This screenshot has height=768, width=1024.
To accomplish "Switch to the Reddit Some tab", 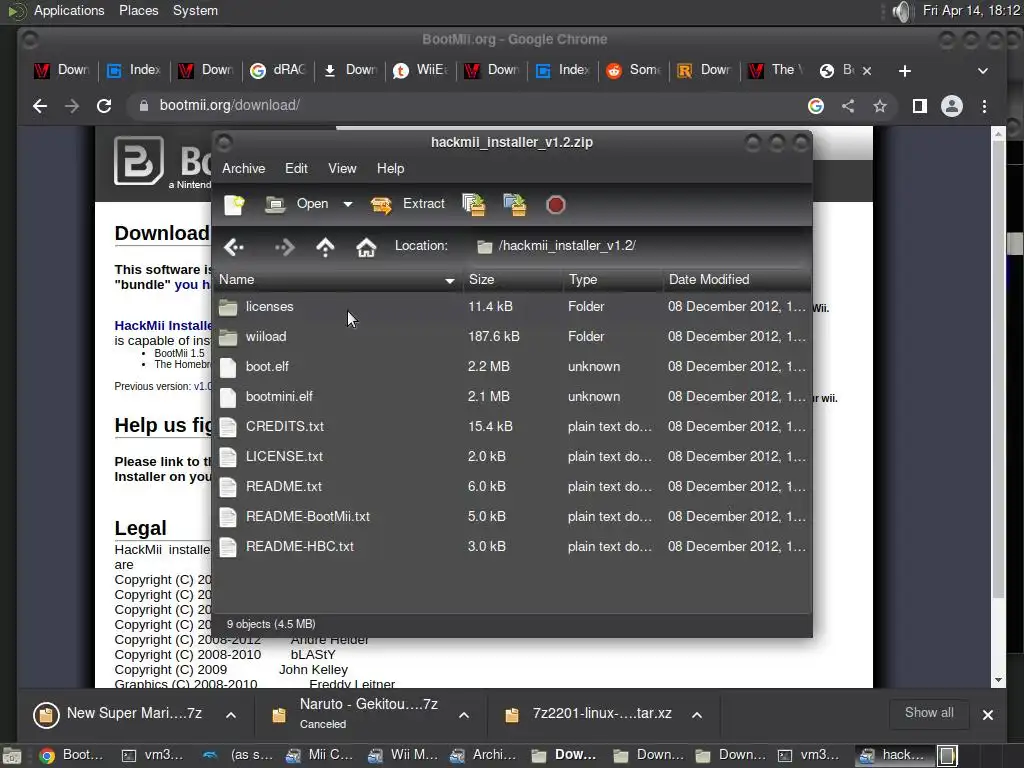I will pos(633,70).
